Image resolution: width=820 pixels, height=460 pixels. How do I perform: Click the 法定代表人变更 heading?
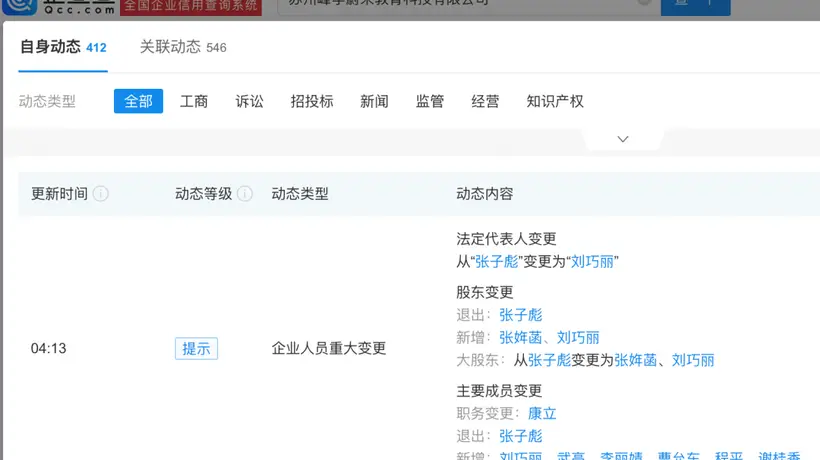506,239
